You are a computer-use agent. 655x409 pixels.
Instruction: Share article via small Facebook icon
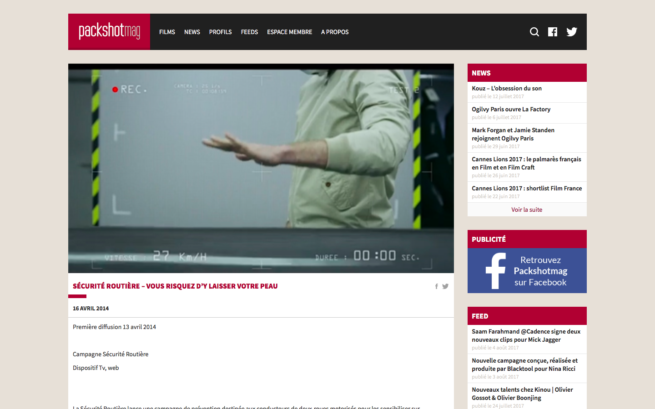(x=437, y=286)
